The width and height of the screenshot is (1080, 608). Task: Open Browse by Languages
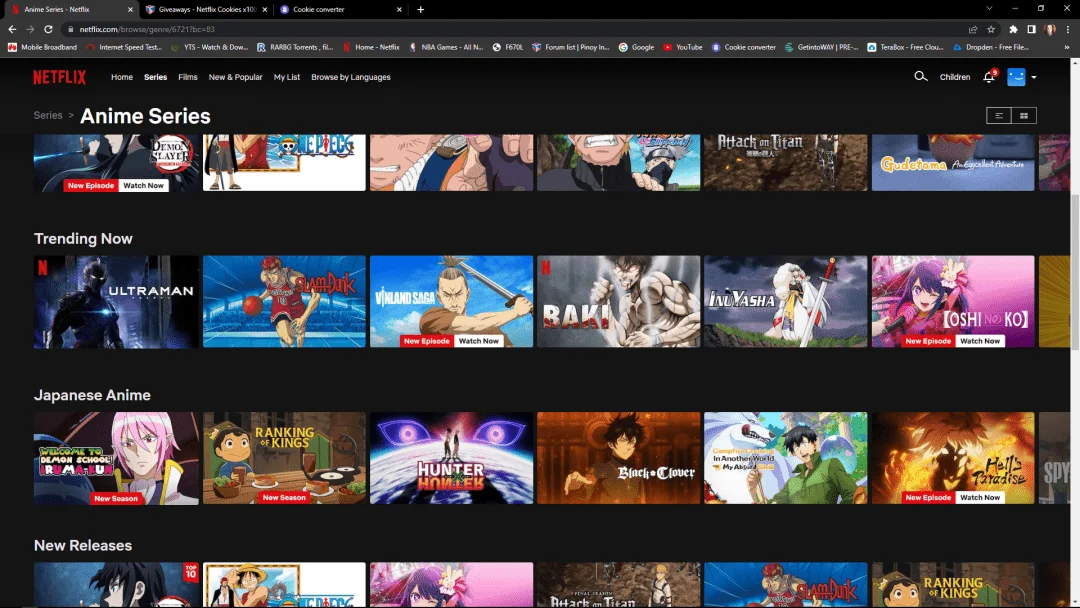point(351,77)
